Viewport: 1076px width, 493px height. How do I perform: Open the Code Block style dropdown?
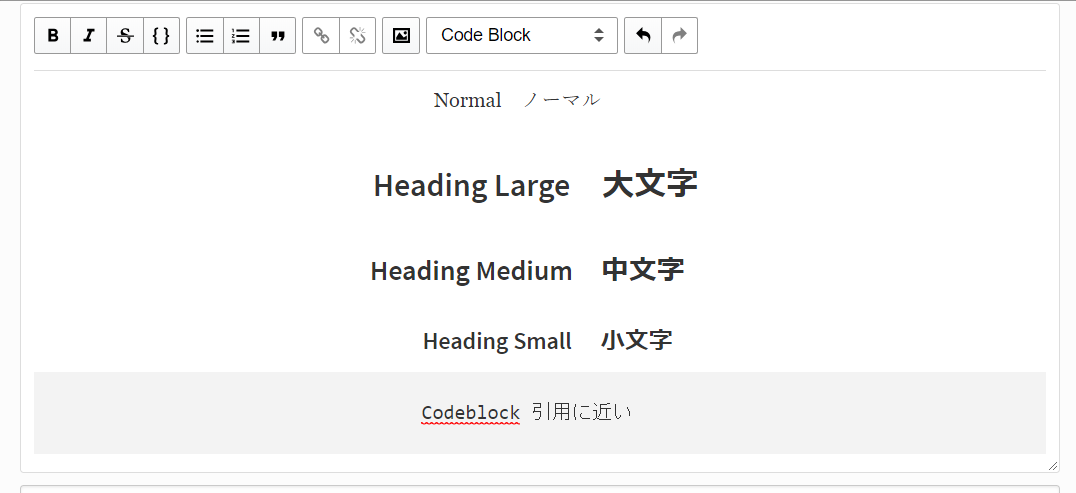[x=522, y=36]
